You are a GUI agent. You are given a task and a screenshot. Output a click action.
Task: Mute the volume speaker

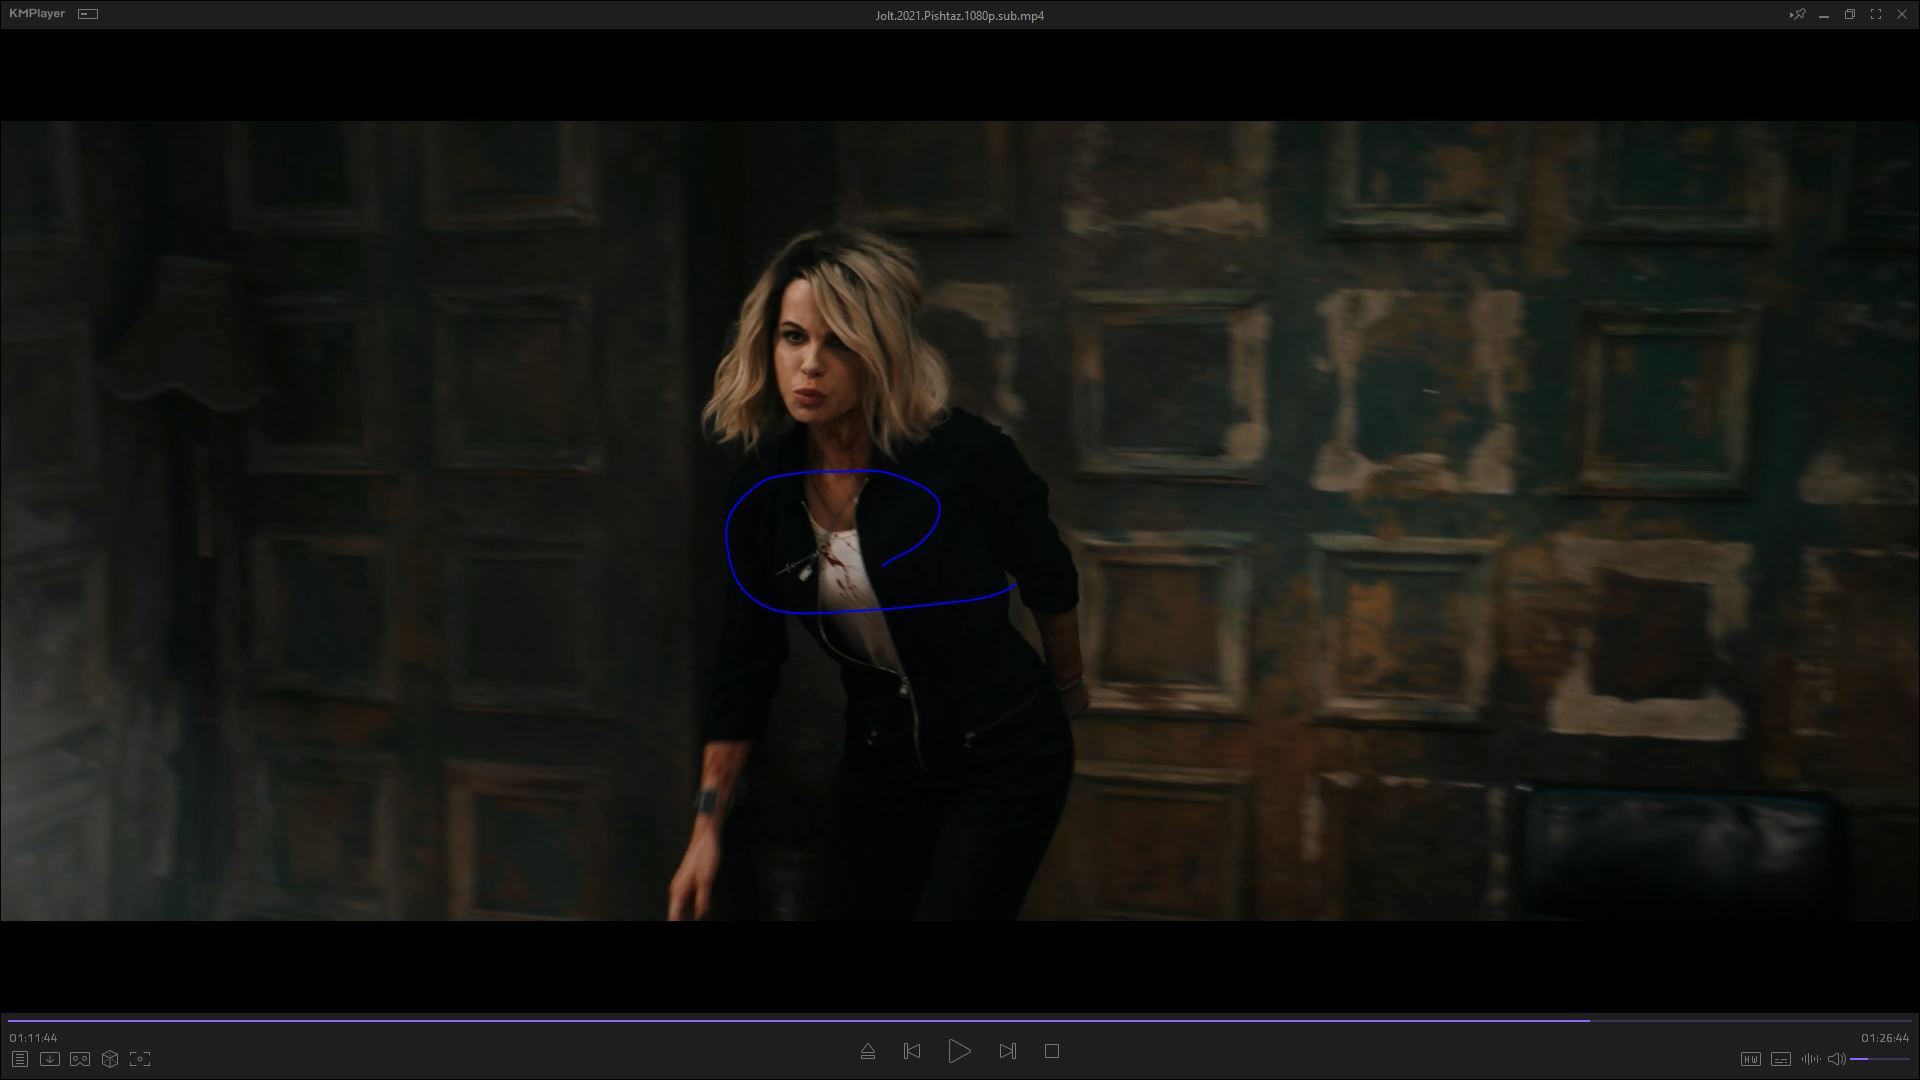pos(1836,1059)
